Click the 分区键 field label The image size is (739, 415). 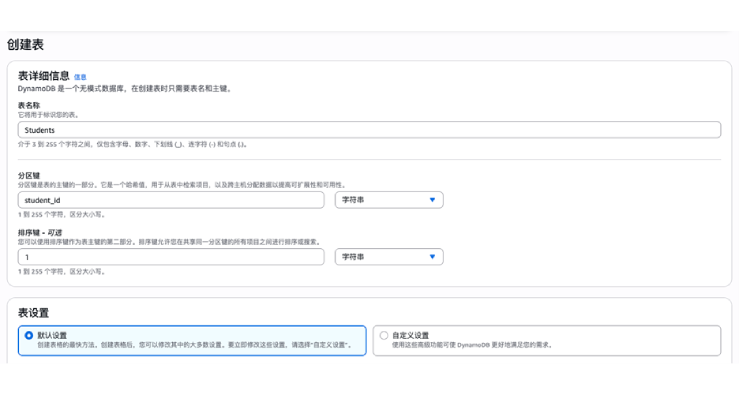click(x=29, y=175)
